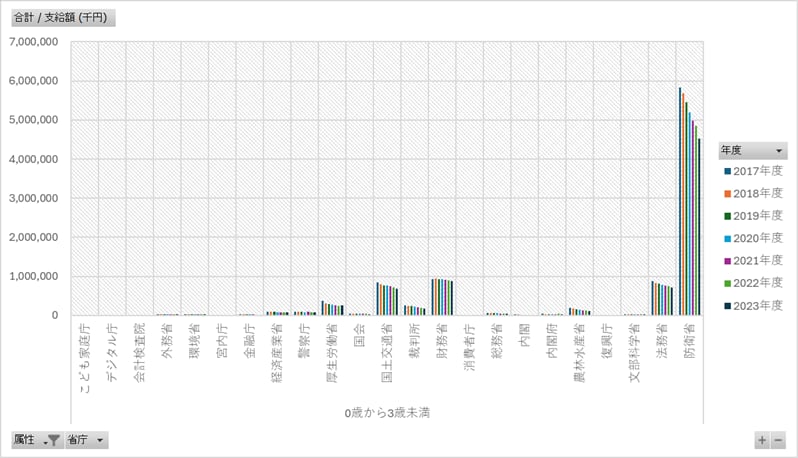Click the 防衛省 2023年度 bar
This screenshot has width=798, height=458.
click(699, 226)
